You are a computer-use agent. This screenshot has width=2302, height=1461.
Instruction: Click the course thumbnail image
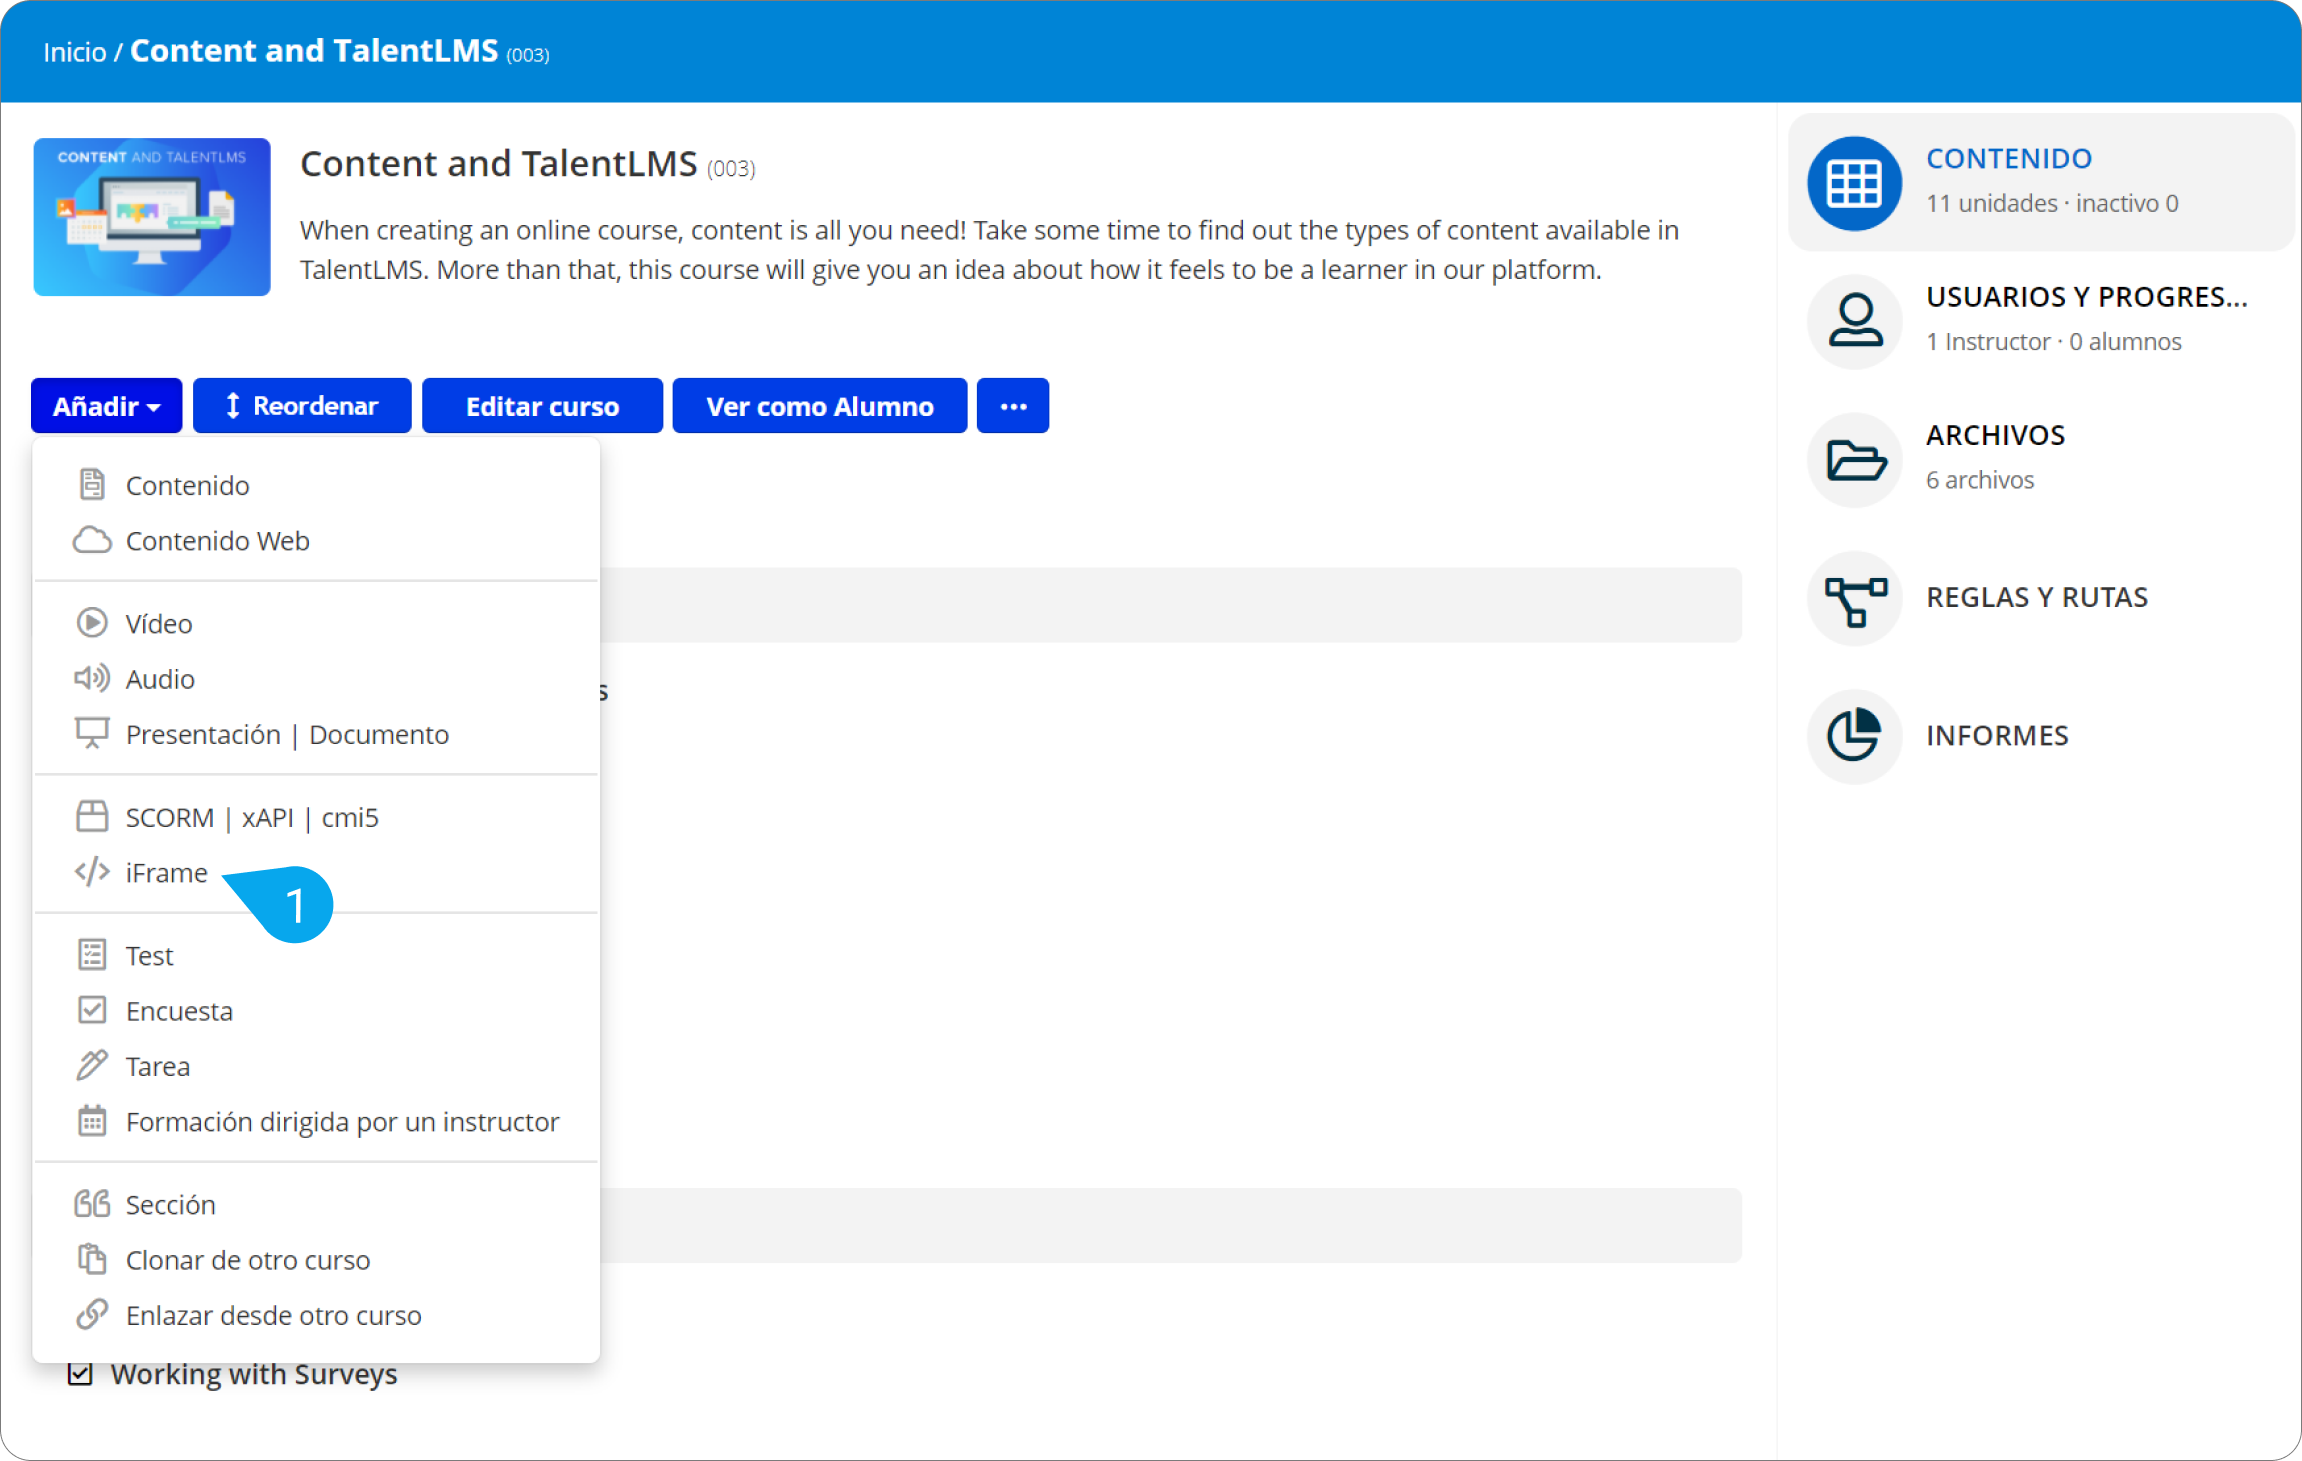[152, 217]
